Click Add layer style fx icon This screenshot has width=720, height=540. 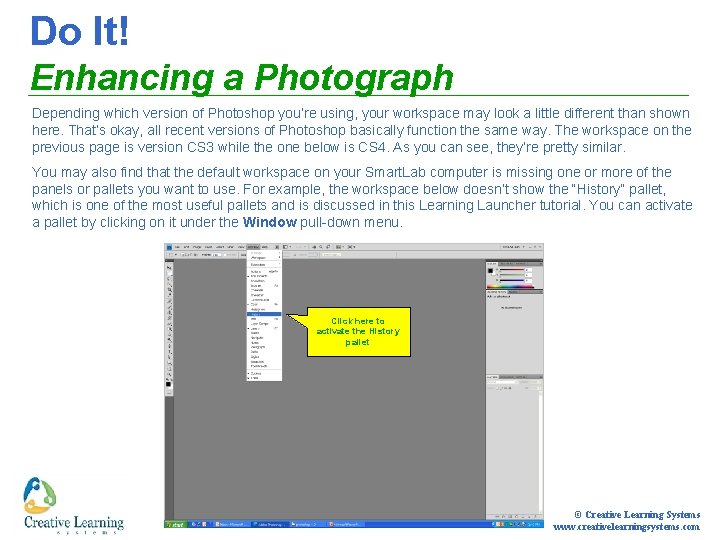(x=503, y=517)
